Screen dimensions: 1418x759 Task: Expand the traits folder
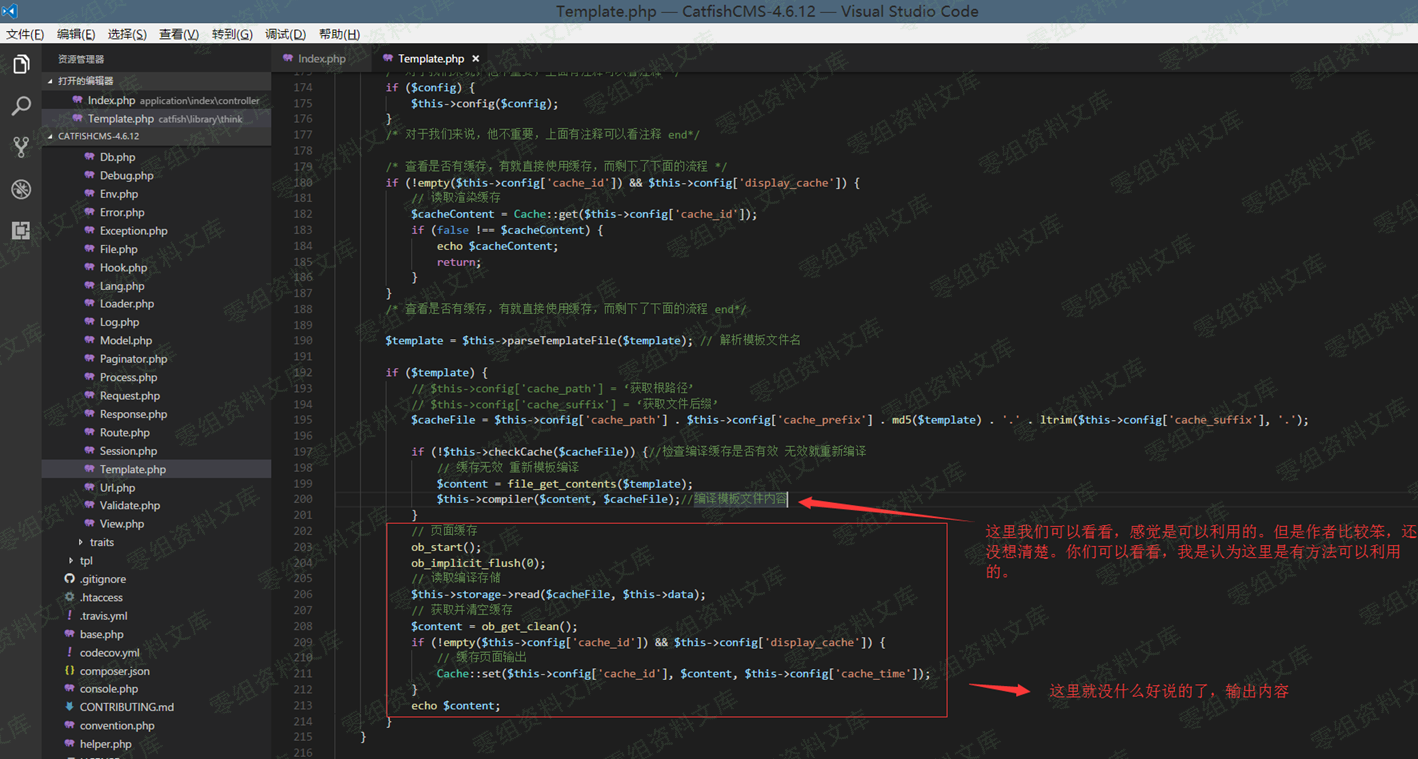click(x=81, y=542)
